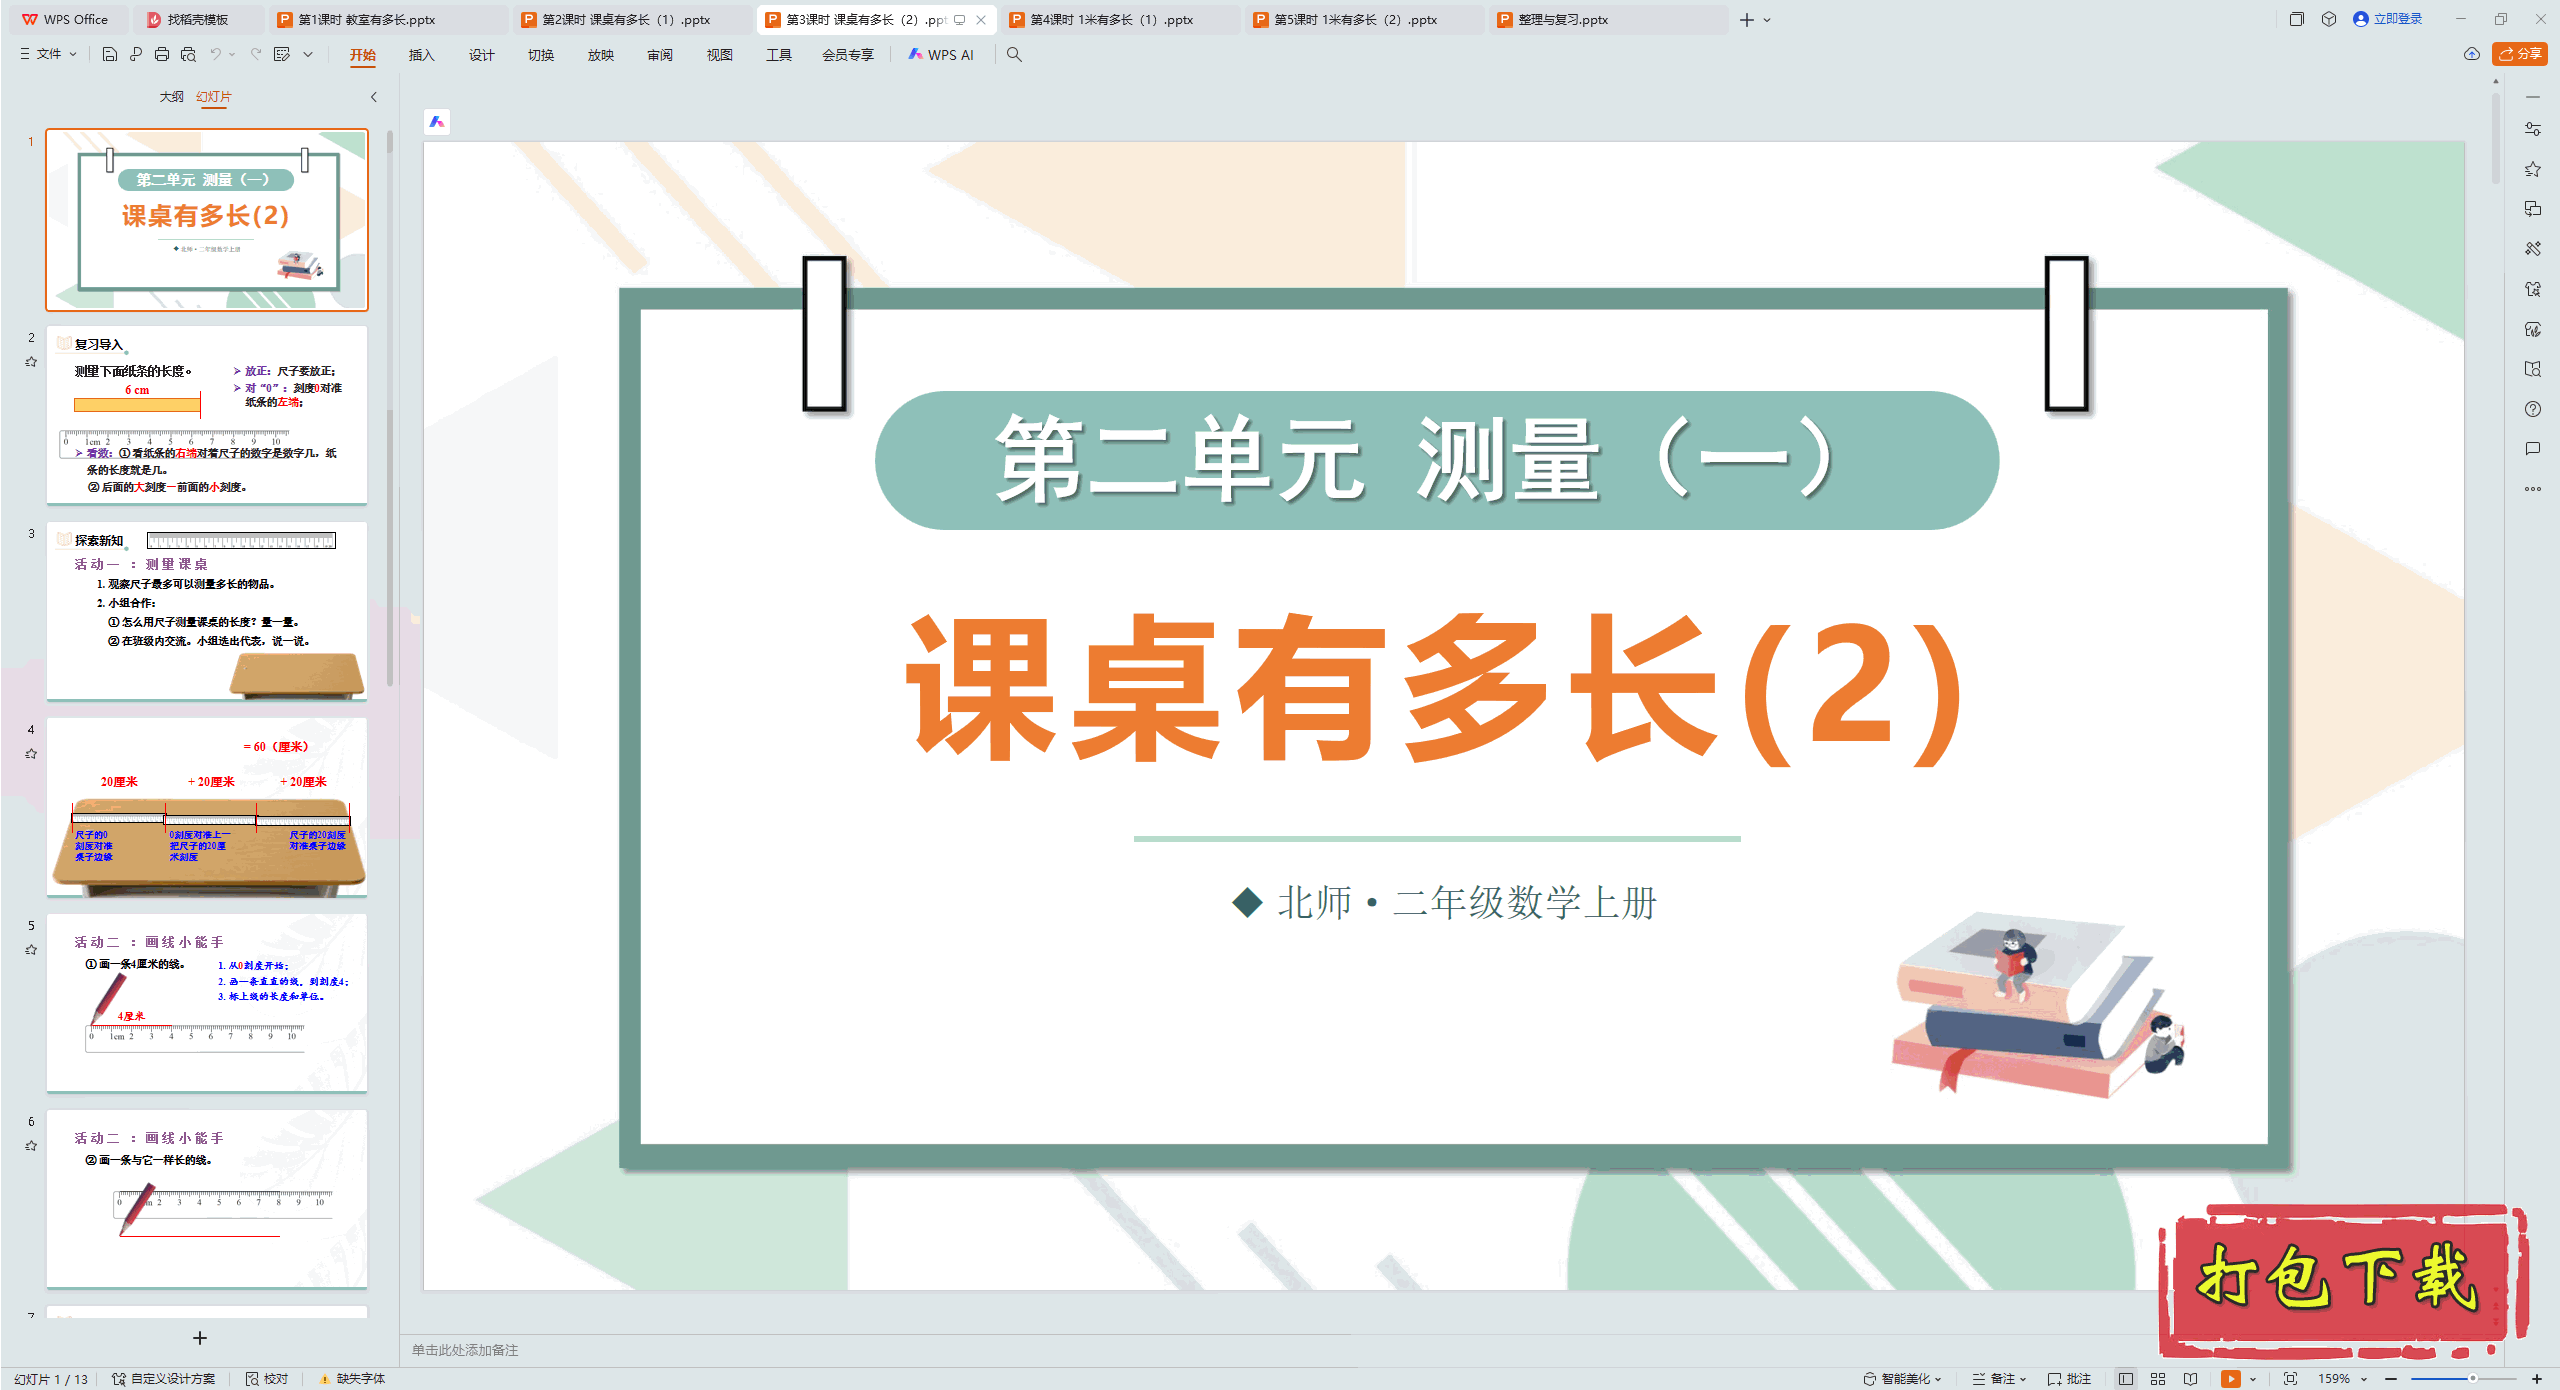2560x1390 pixels.
Task: Switch to the 插入 ribbon tab
Action: [x=421, y=55]
